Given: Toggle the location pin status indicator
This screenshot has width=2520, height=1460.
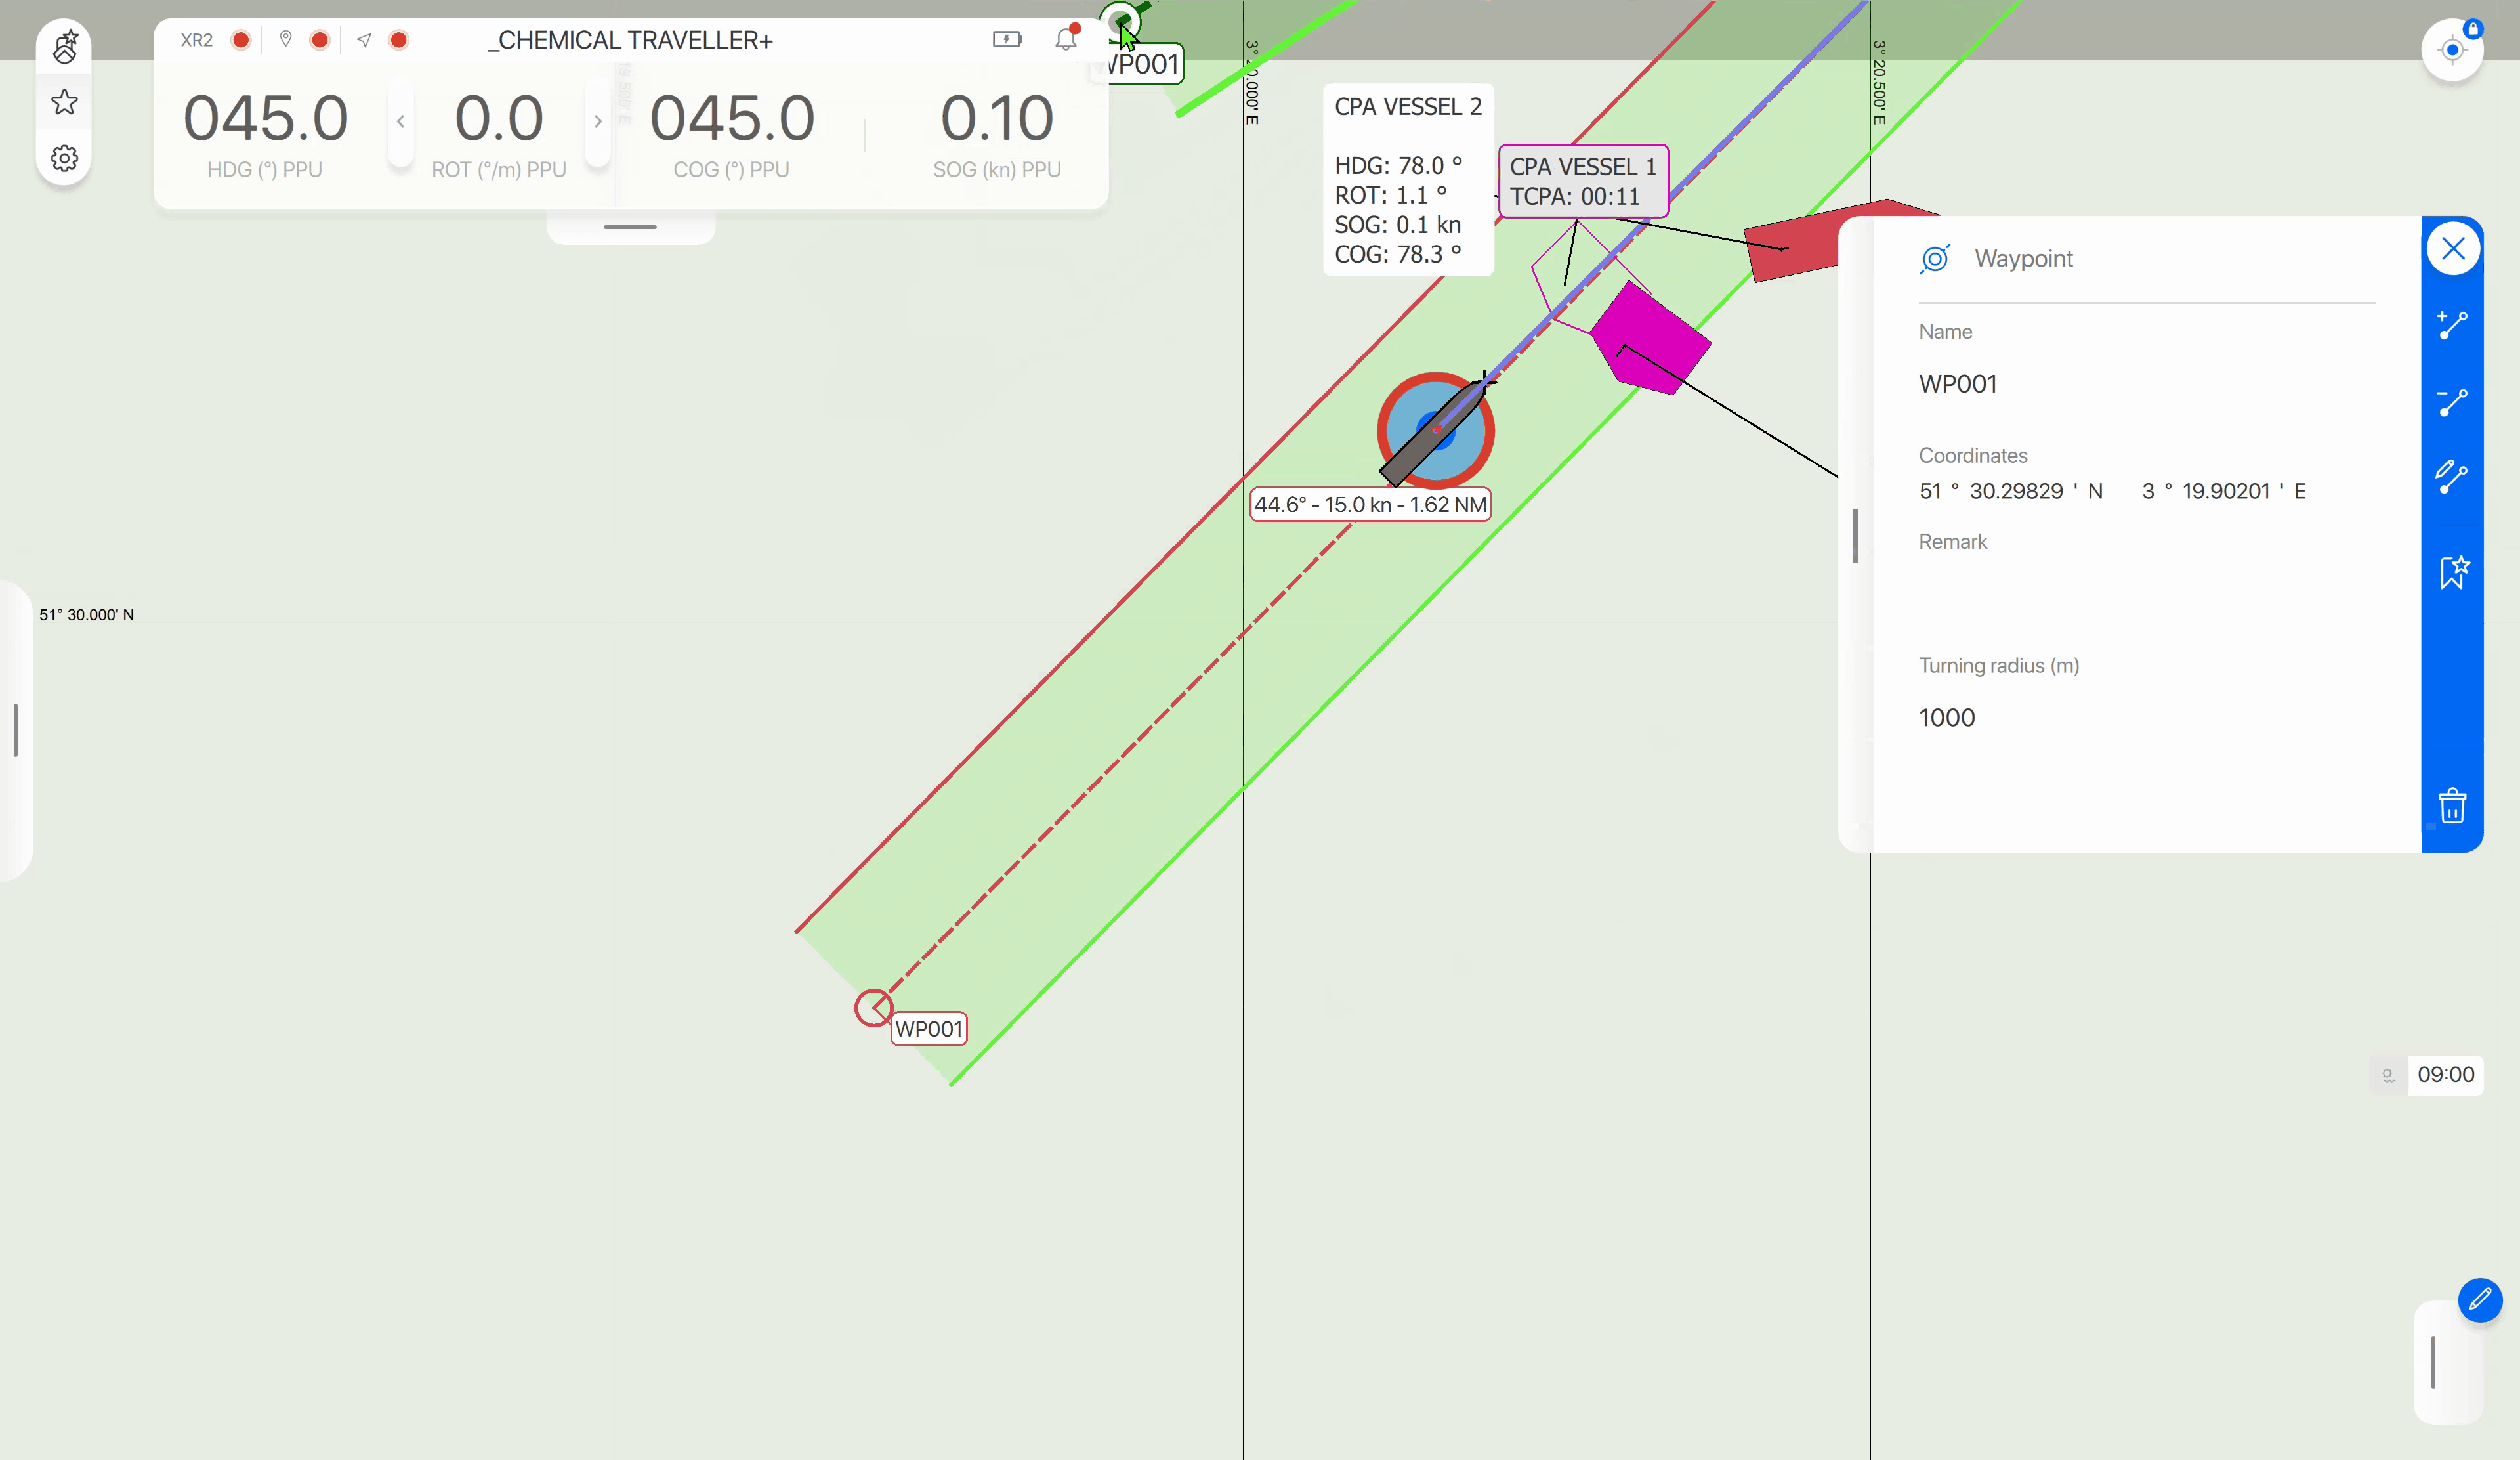Looking at the screenshot, I should pyautogui.click(x=320, y=40).
